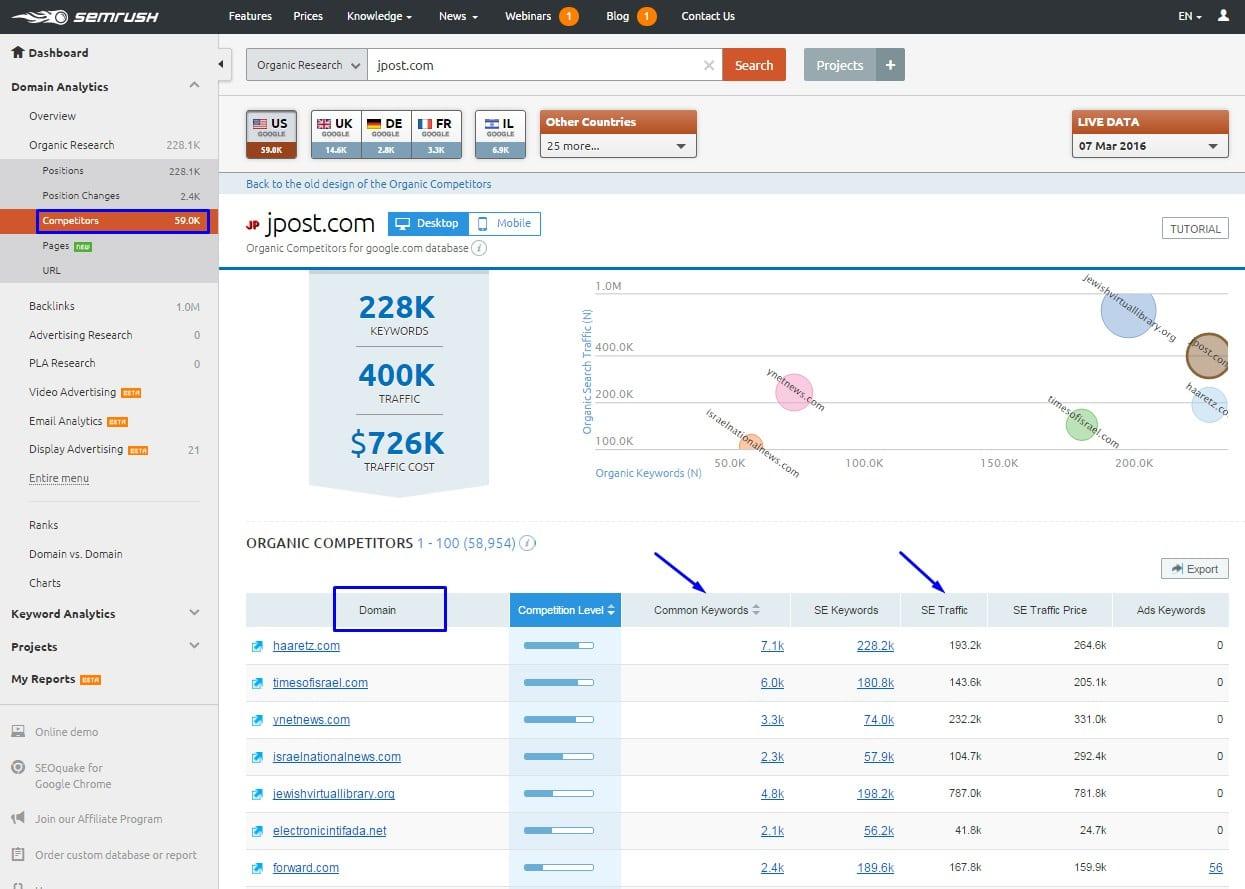
Task: Collapse the Domain Analytics section
Action: coord(194,86)
